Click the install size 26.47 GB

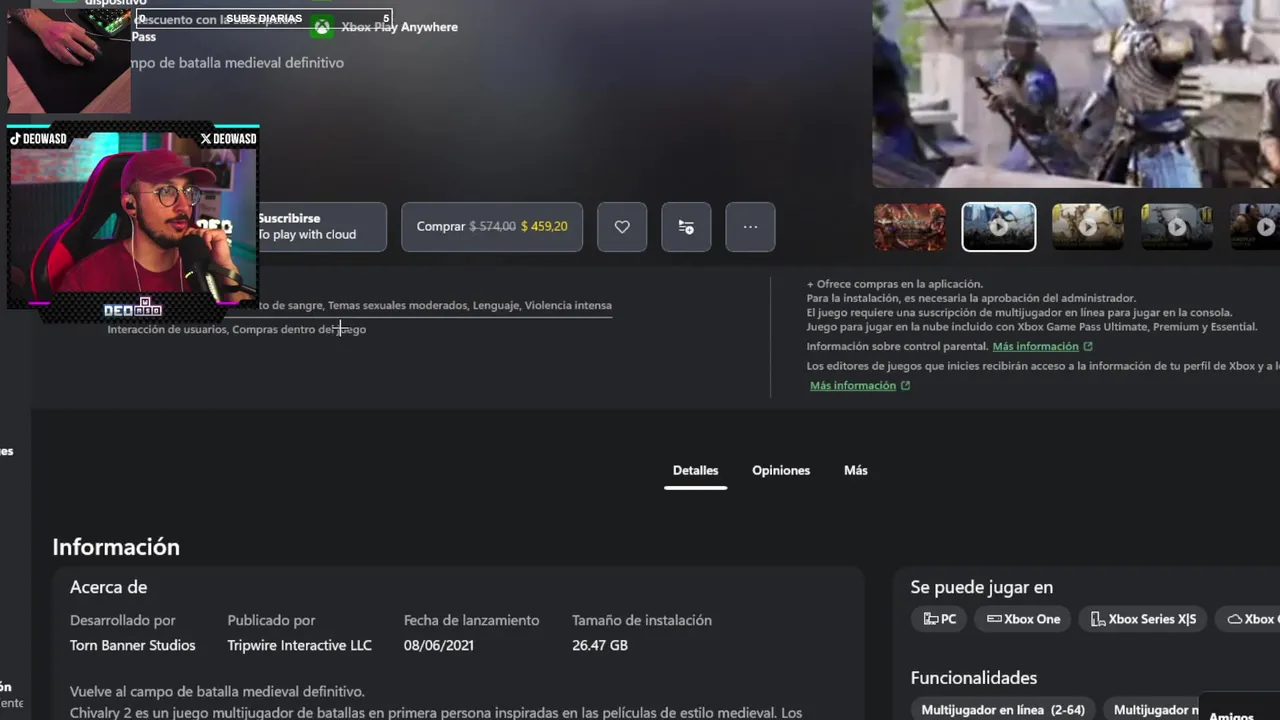[600, 646]
